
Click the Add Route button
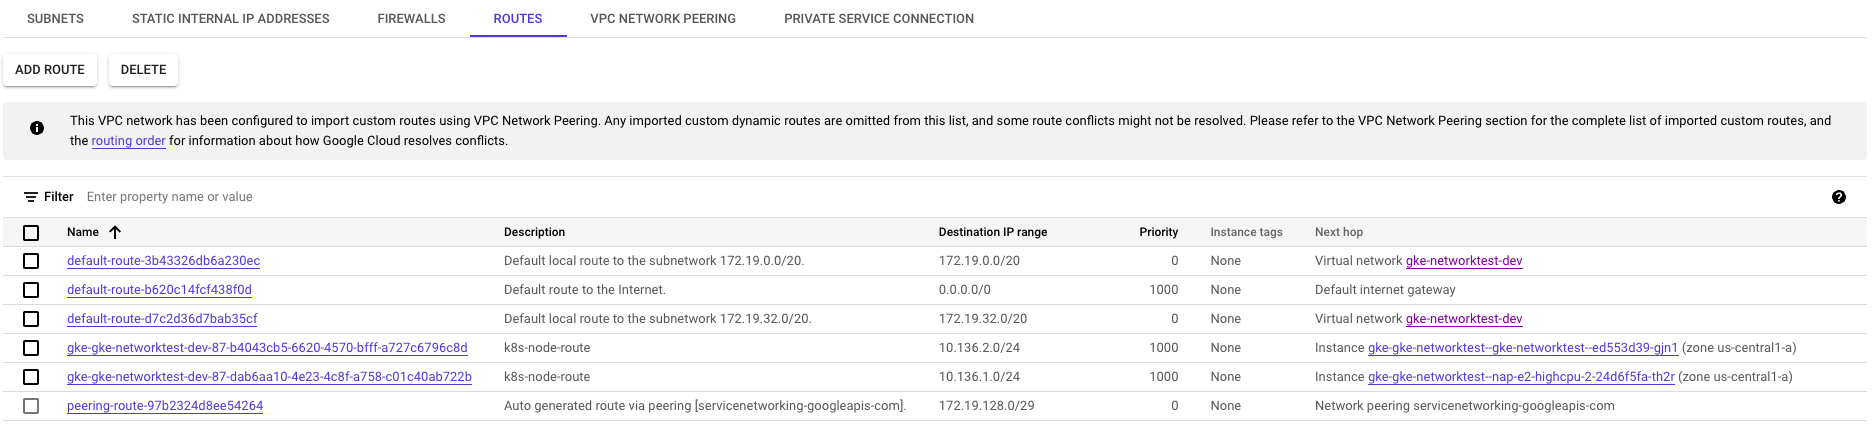click(50, 70)
